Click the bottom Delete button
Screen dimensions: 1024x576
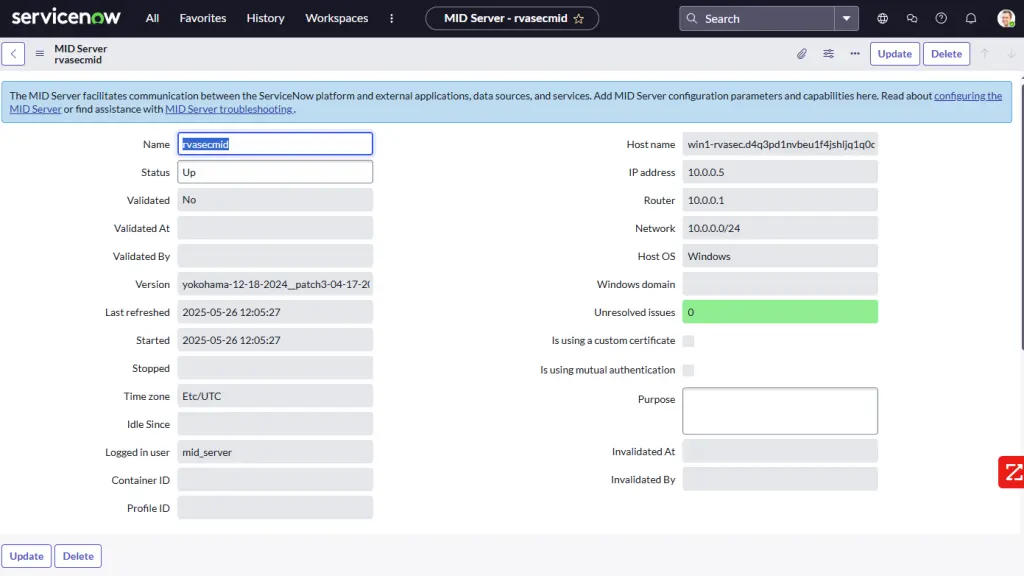[x=78, y=556]
